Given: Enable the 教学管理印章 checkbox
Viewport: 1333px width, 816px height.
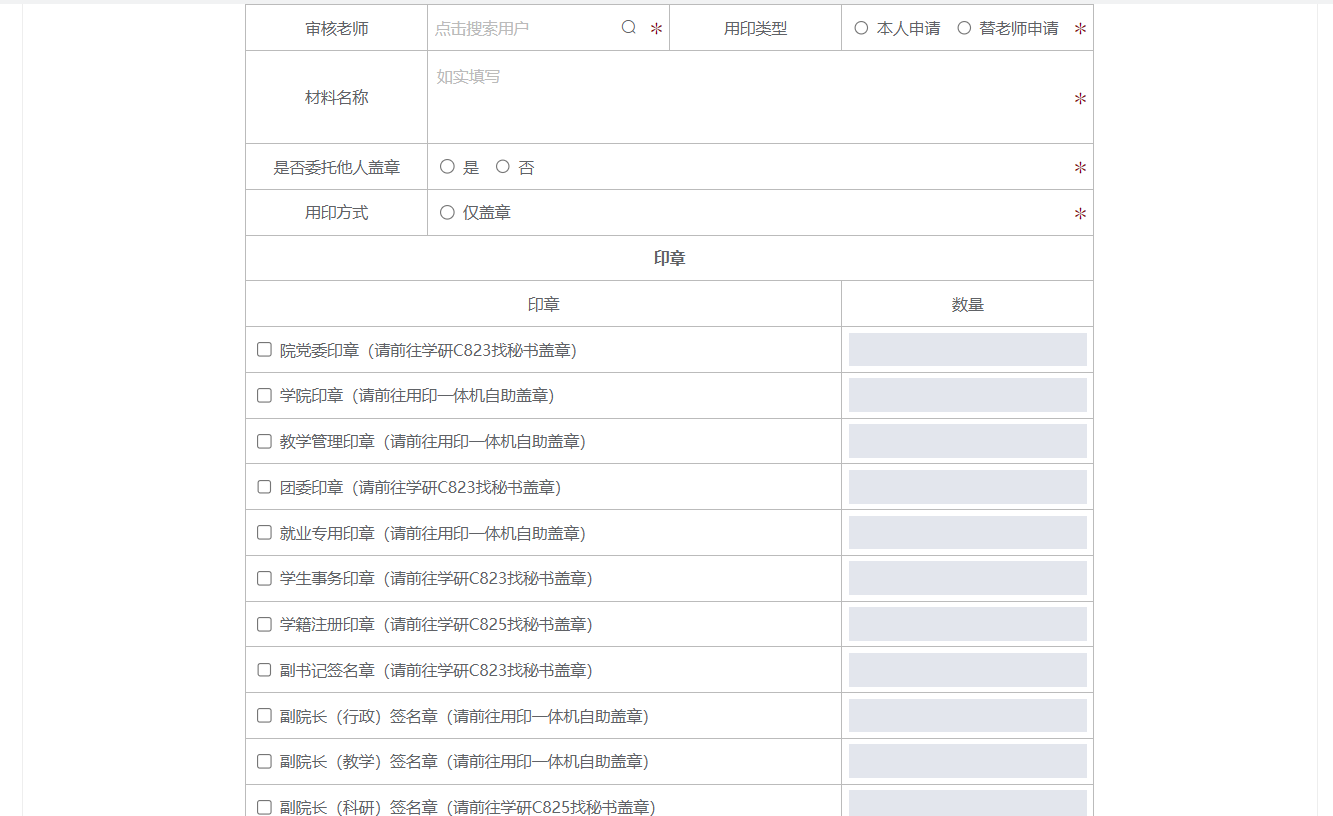Looking at the screenshot, I should pyautogui.click(x=264, y=441).
